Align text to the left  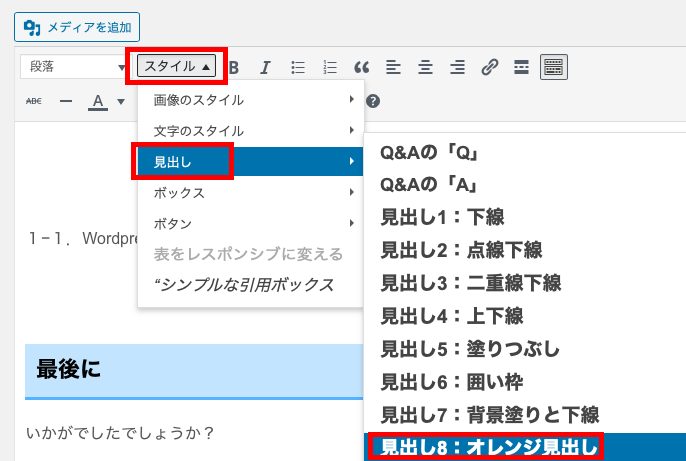click(x=393, y=68)
